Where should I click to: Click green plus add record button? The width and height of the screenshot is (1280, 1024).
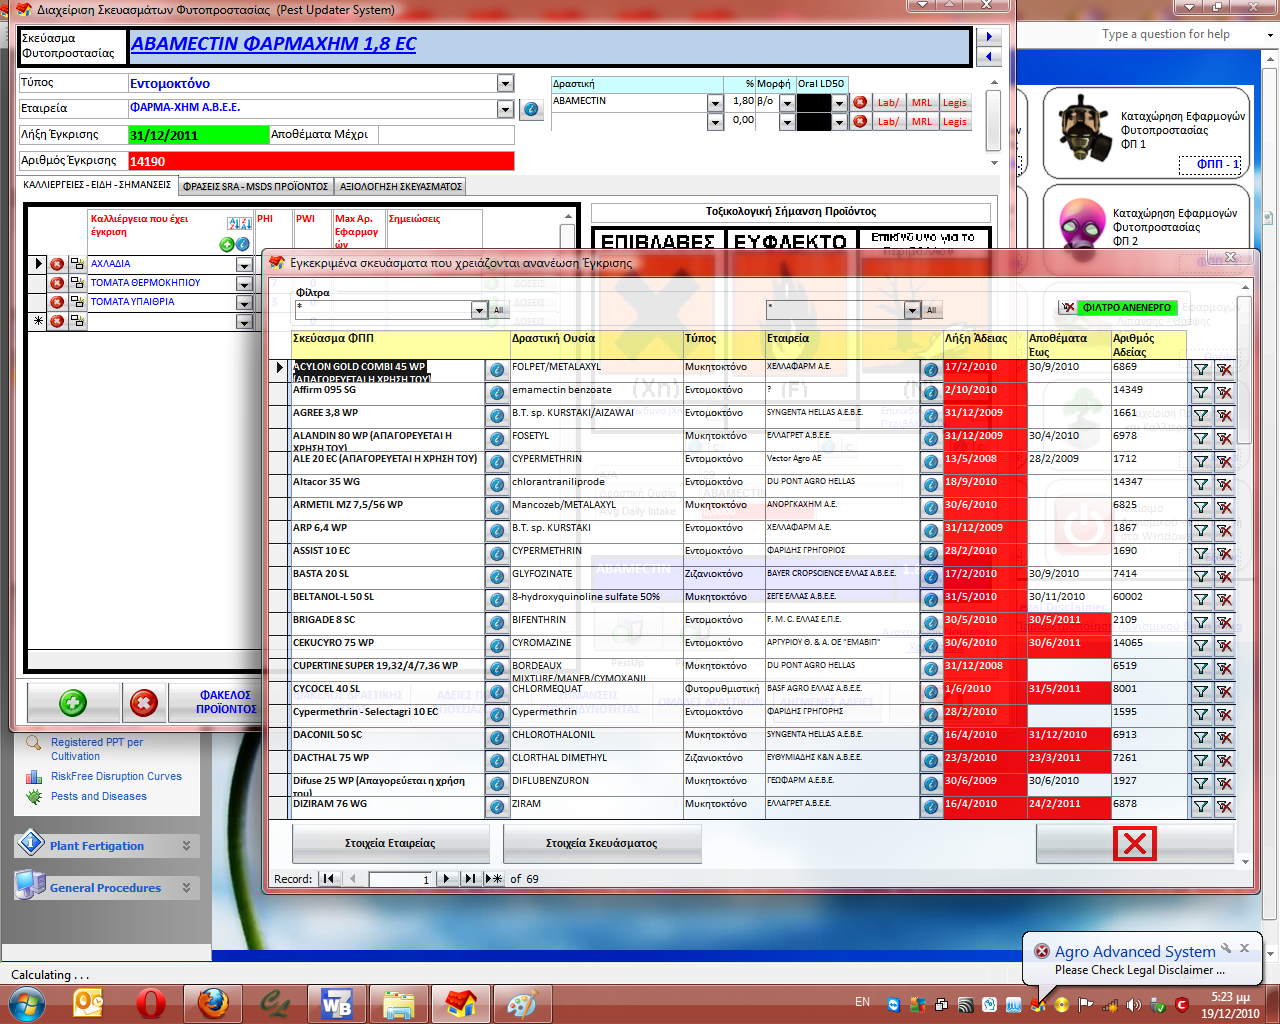[73, 703]
